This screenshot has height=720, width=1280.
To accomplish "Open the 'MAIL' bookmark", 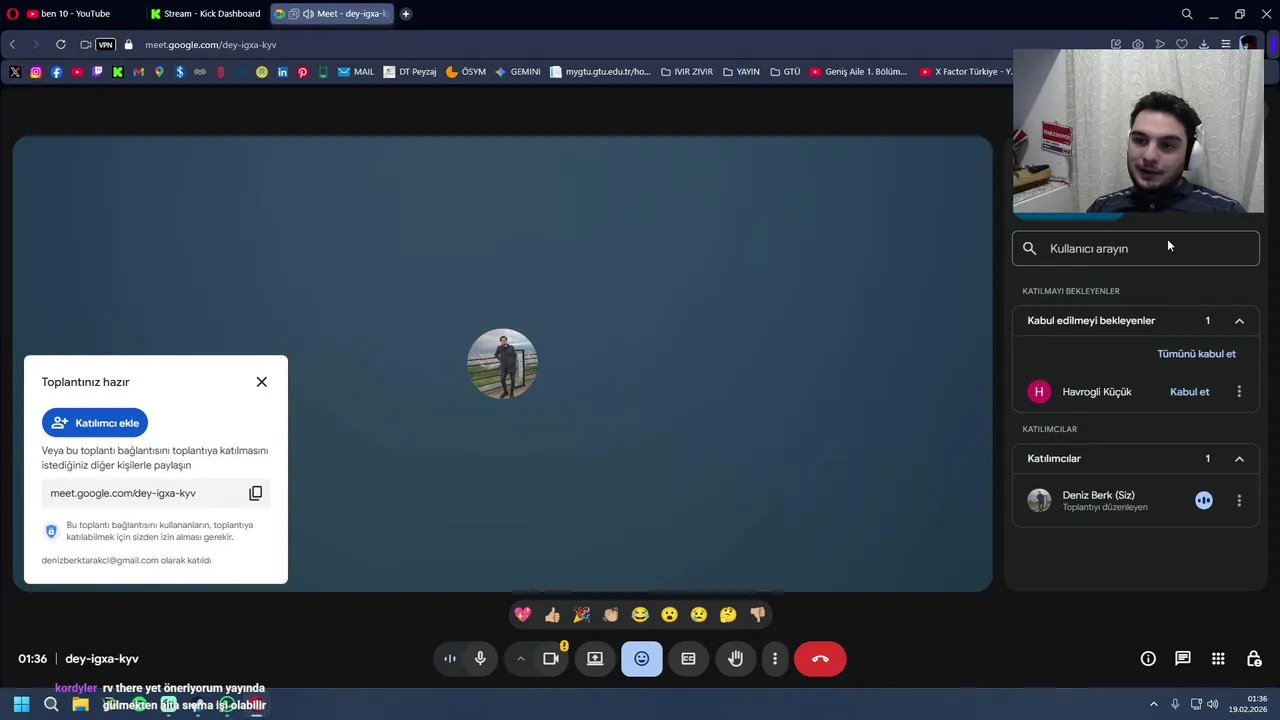I will pyautogui.click(x=356, y=72).
